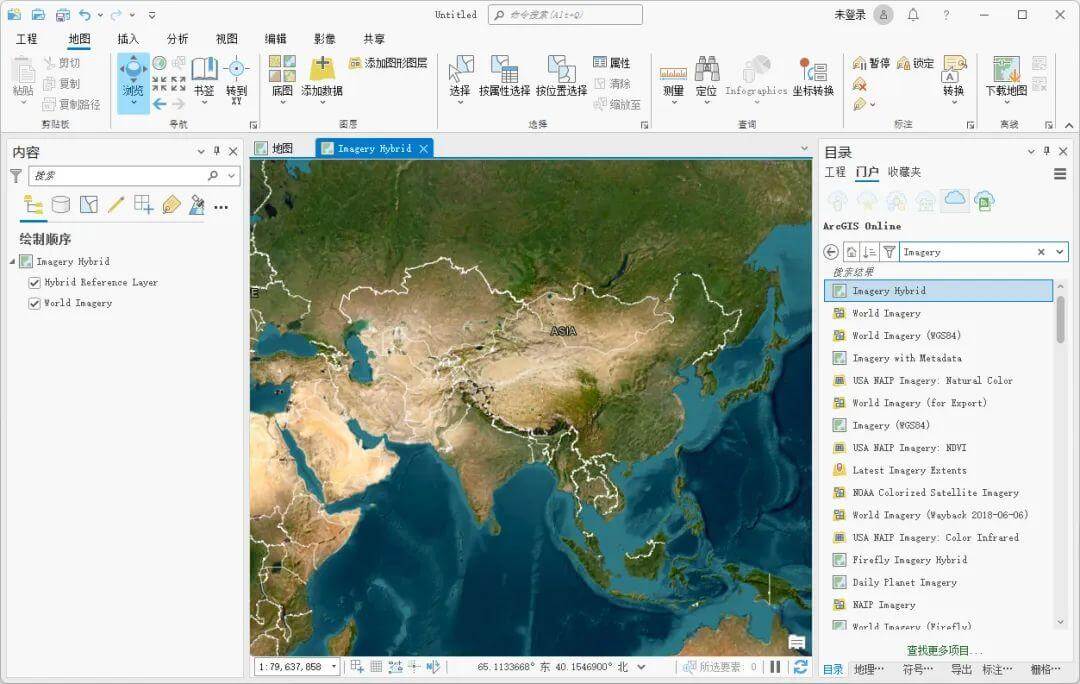Click the catalog results vertical scrollbar

[1060, 320]
